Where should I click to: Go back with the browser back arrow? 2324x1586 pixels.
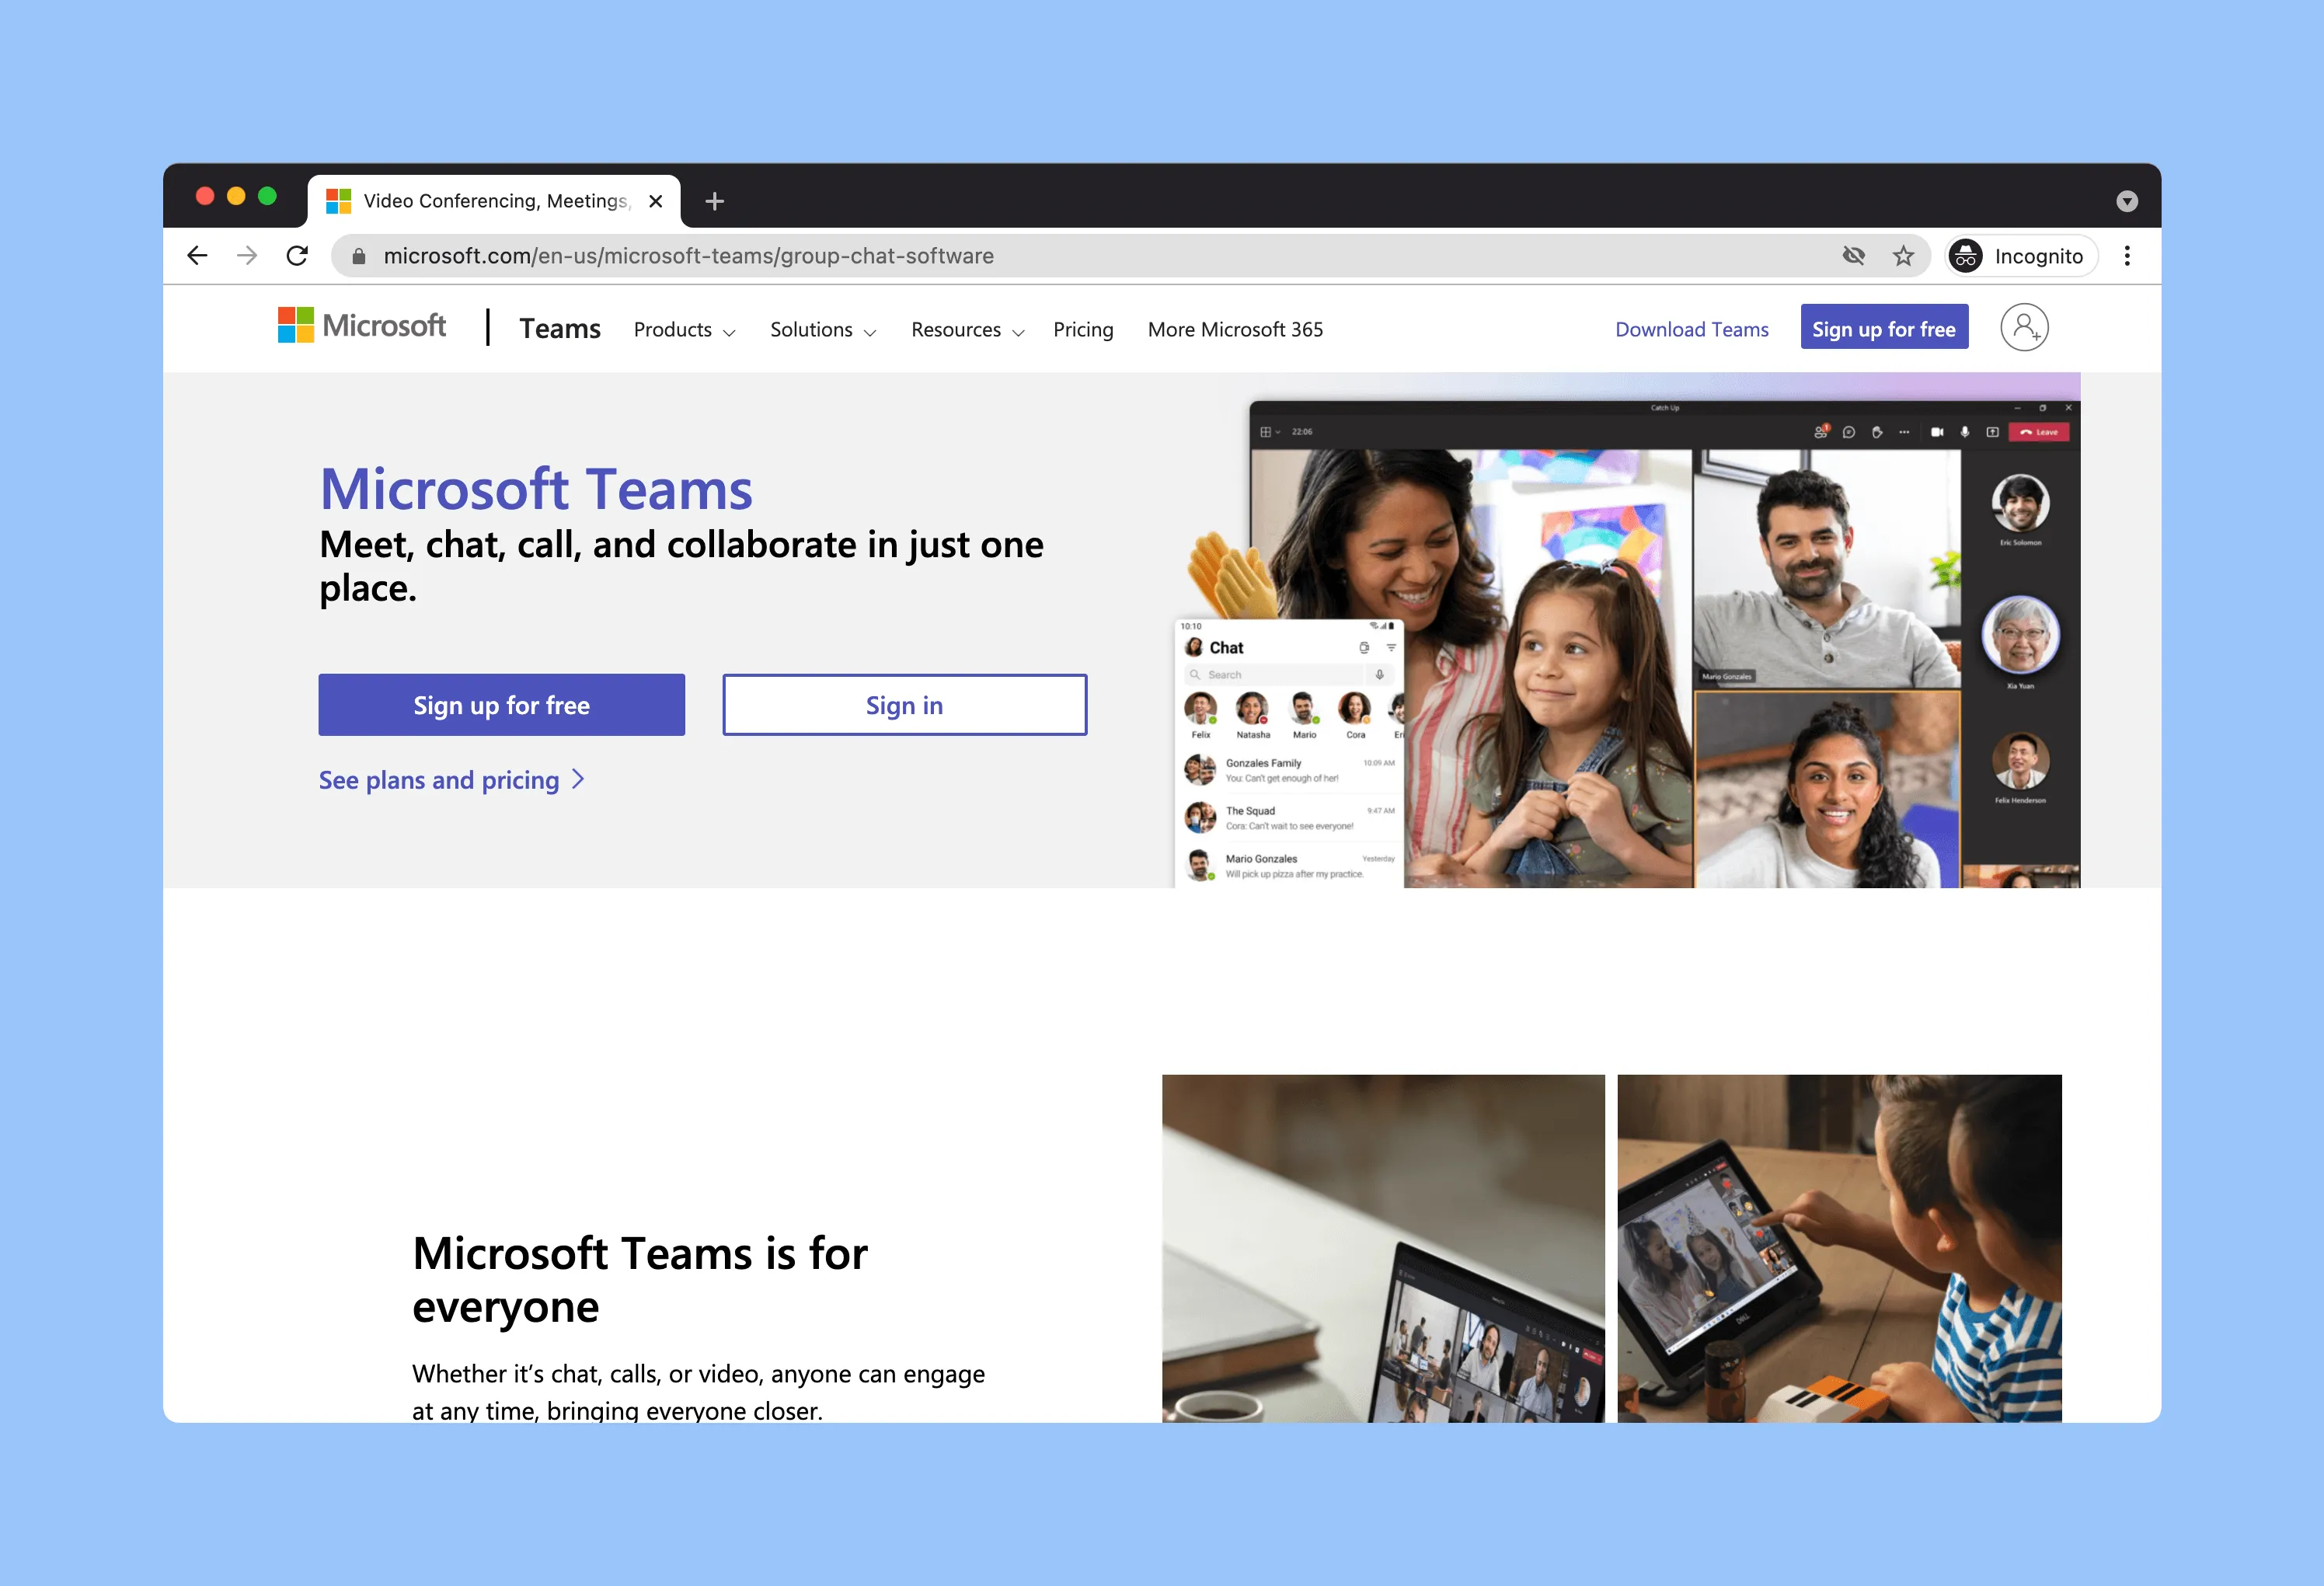click(197, 256)
